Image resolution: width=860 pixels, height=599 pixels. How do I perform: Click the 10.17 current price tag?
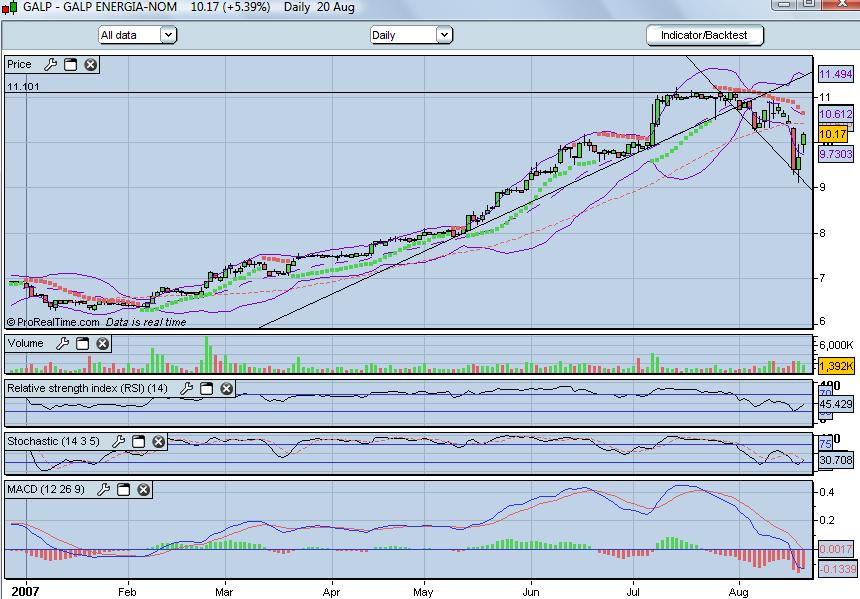point(833,134)
